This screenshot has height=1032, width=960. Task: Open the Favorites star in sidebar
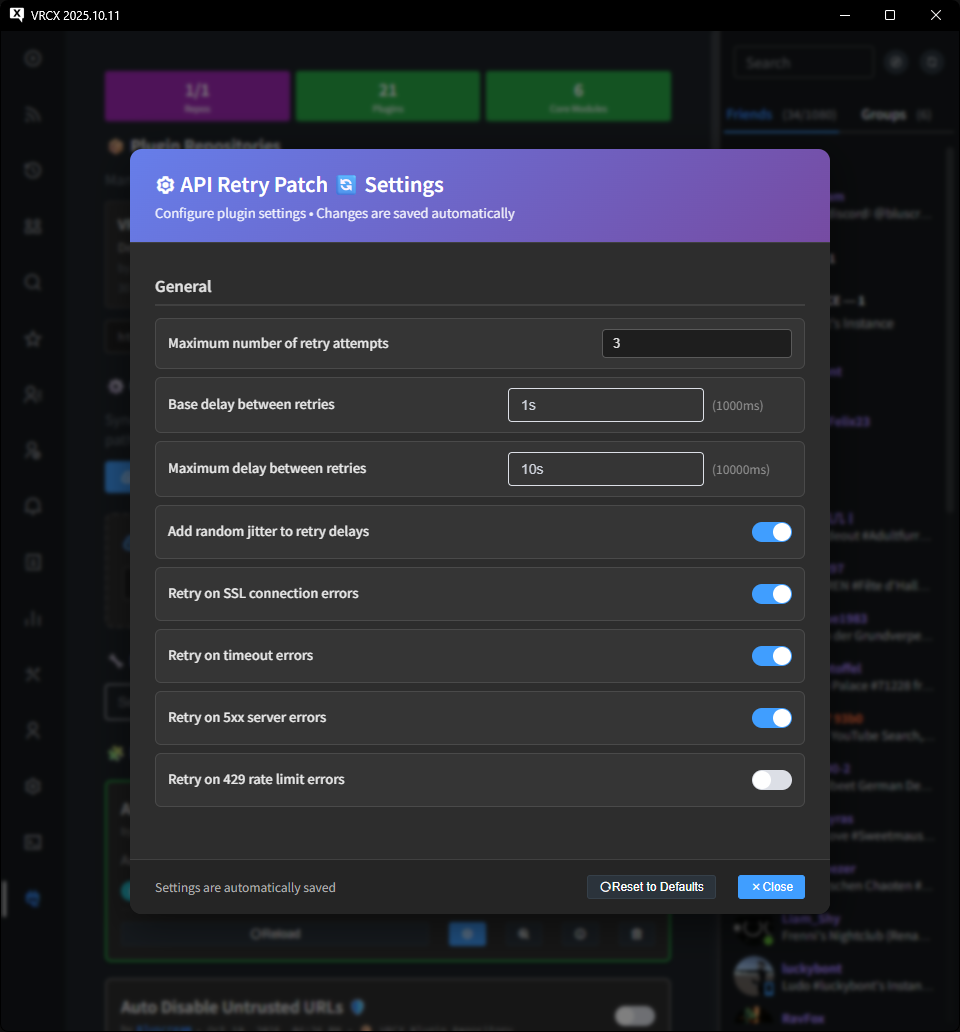[33, 339]
